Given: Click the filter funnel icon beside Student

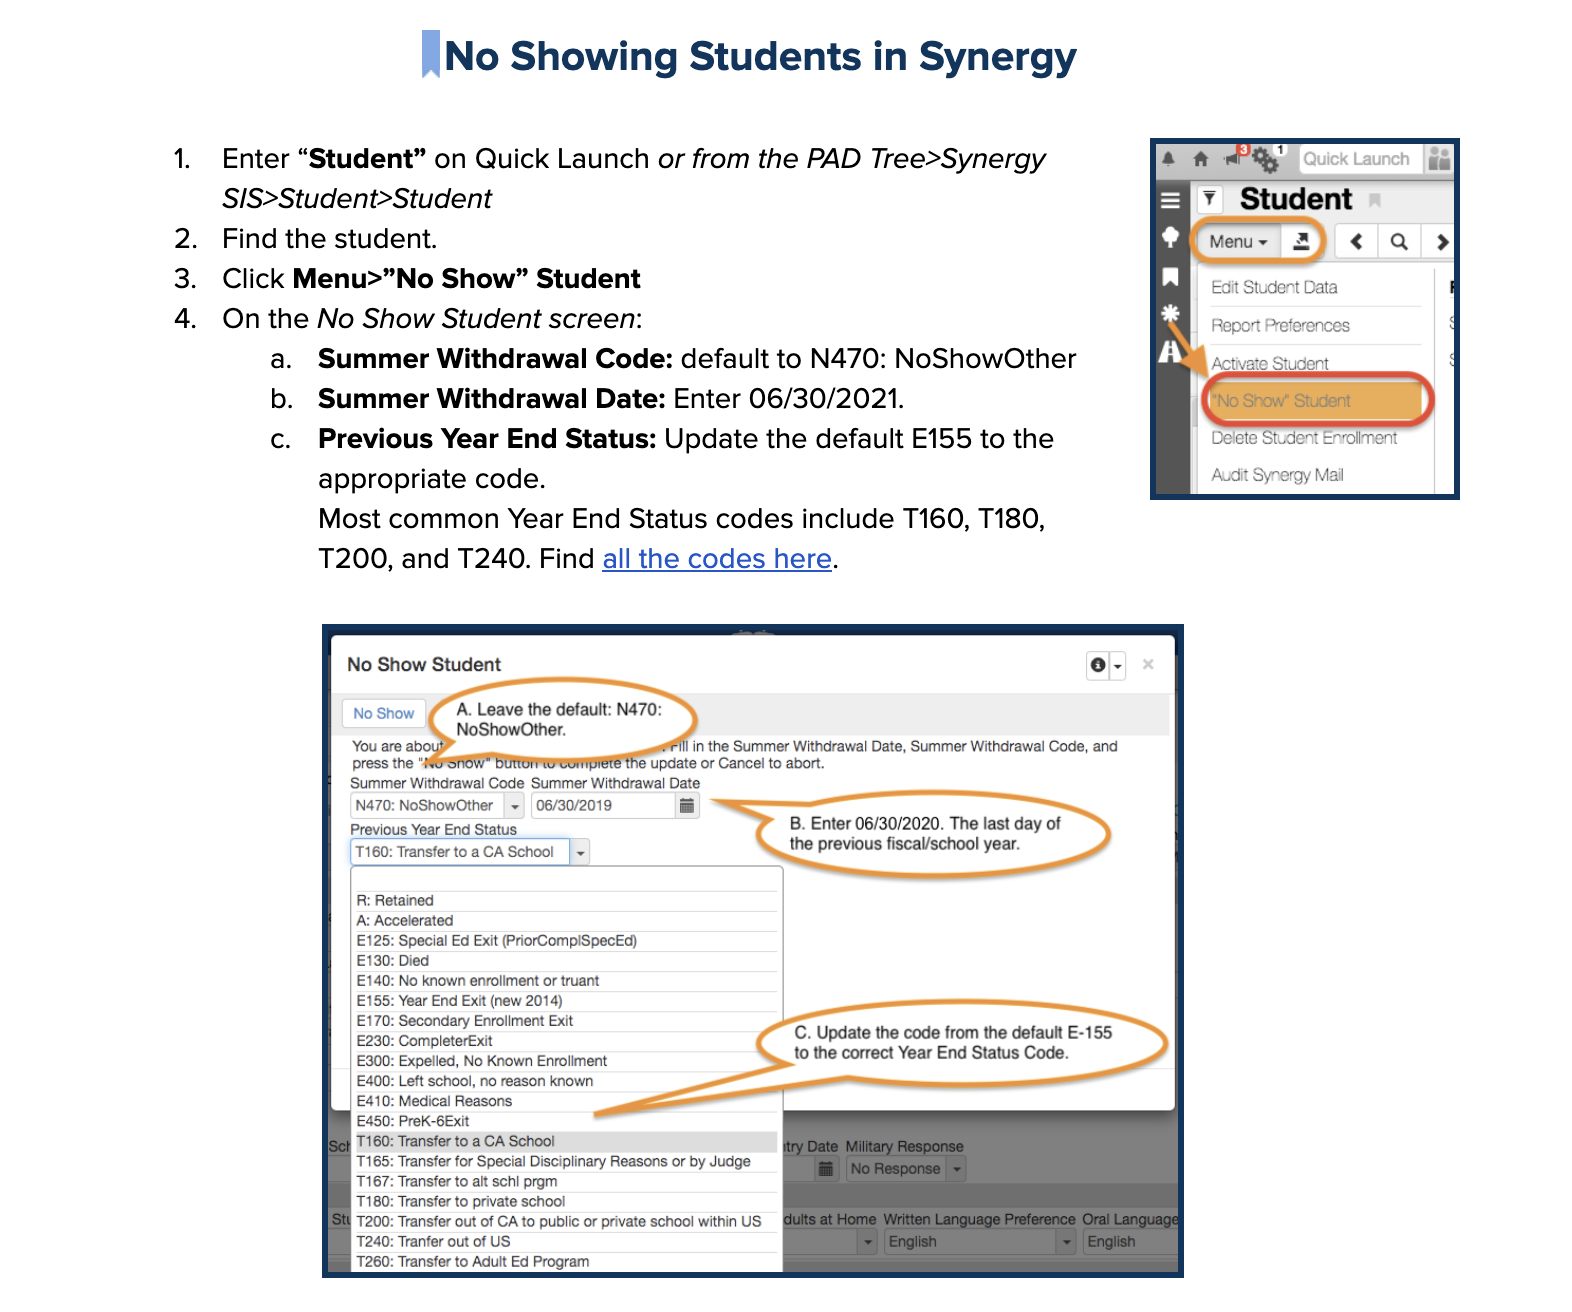Looking at the screenshot, I should 1210,198.
